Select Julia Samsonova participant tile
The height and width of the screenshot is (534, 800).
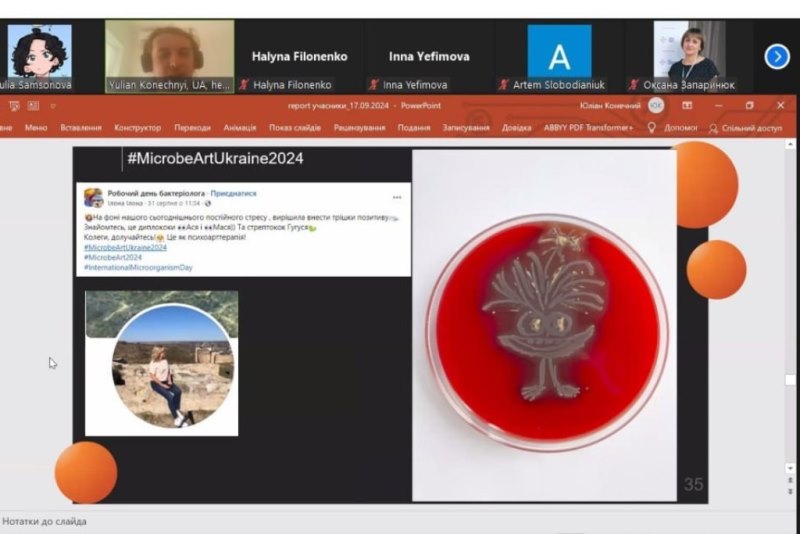click(39, 57)
